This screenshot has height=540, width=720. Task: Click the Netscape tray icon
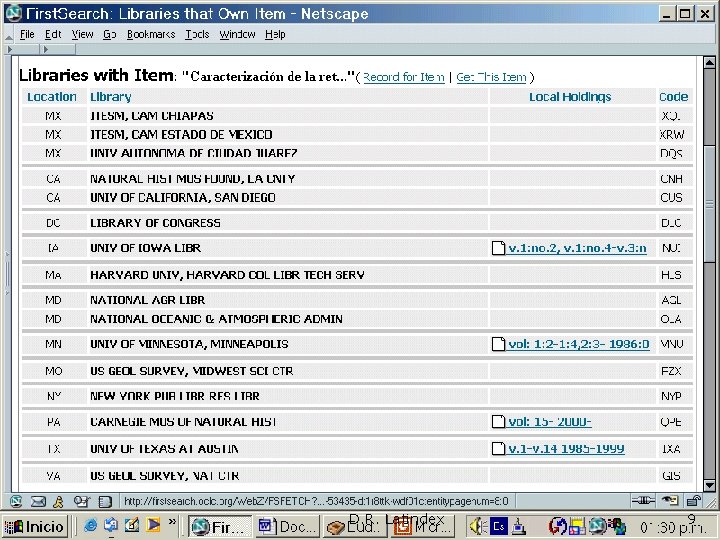[x=598, y=526]
